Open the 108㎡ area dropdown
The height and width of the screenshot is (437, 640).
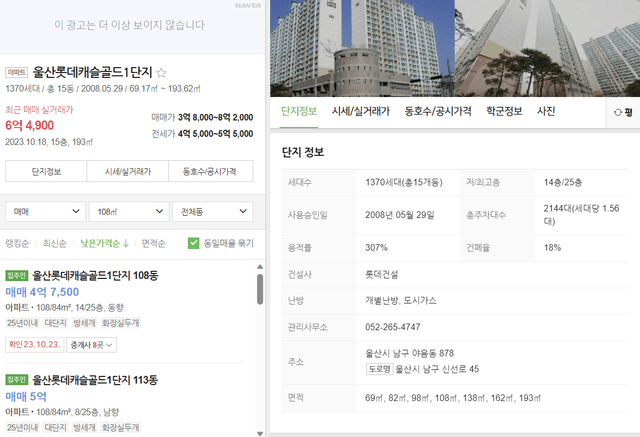(x=129, y=211)
